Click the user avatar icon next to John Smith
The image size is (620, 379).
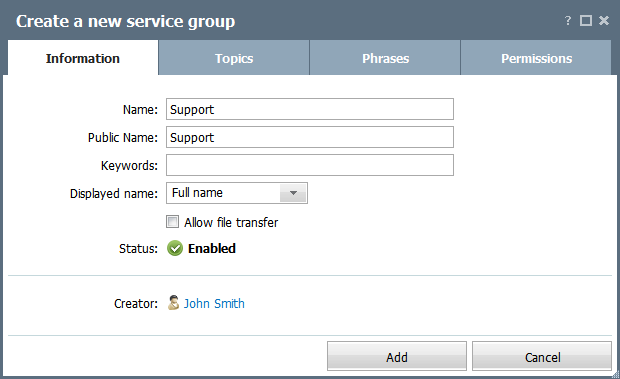click(x=173, y=303)
